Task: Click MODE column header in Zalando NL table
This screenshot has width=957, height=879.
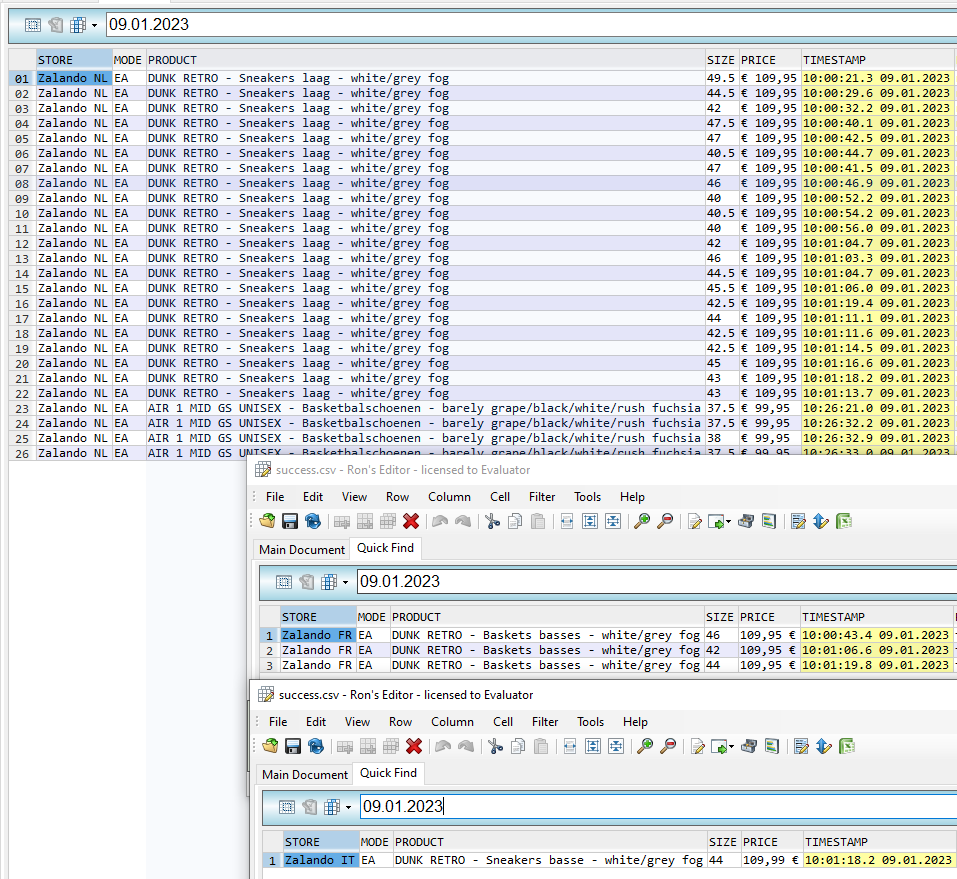Action: [128, 60]
